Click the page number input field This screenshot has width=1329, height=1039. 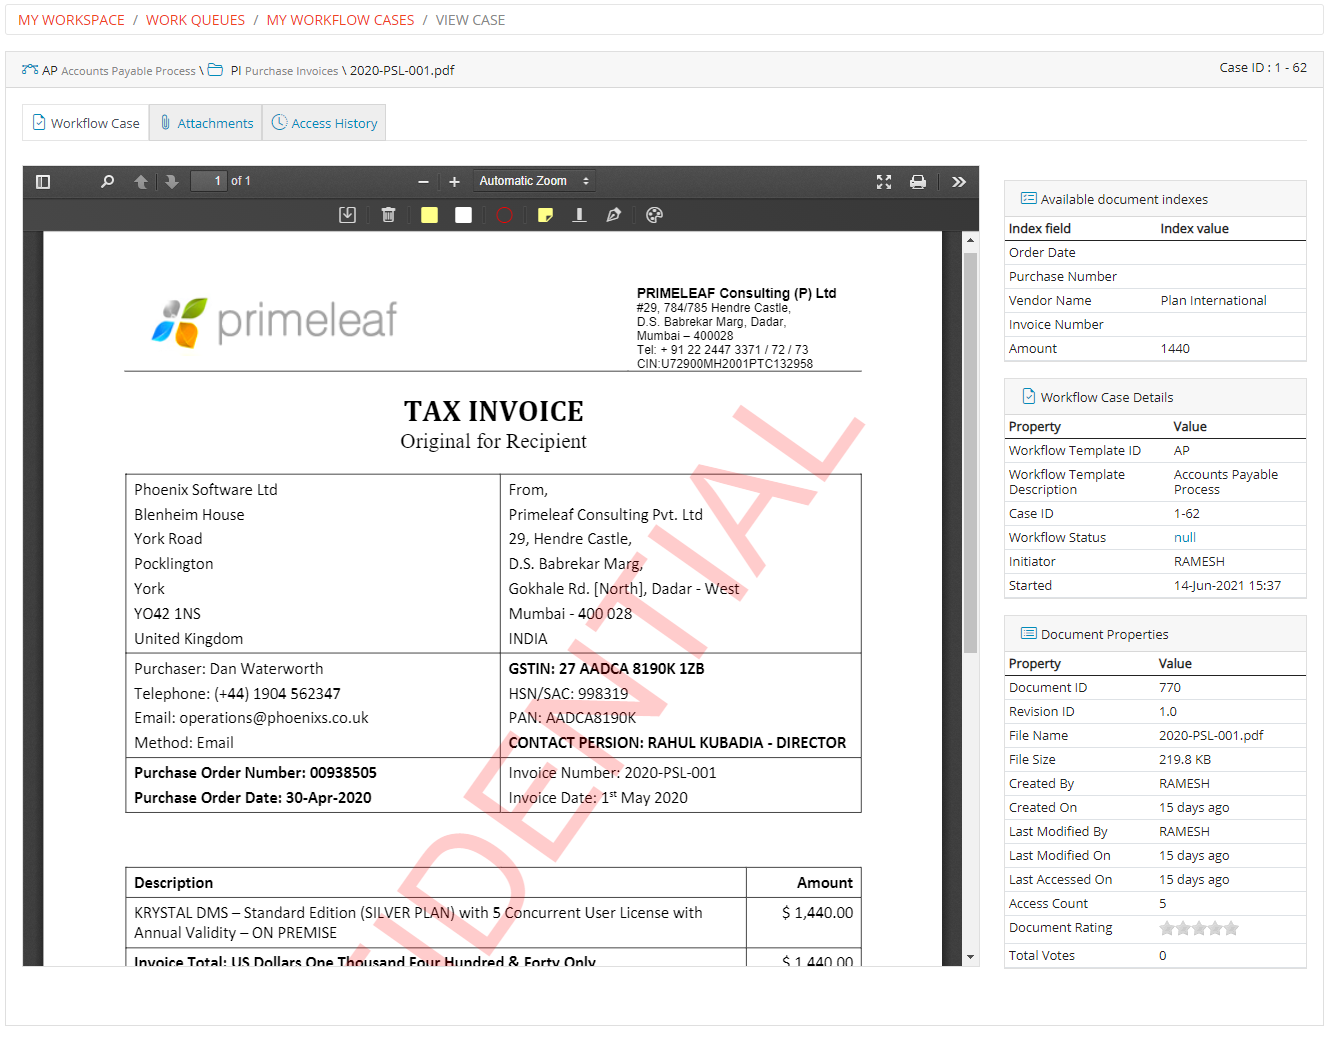(x=208, y=181)
